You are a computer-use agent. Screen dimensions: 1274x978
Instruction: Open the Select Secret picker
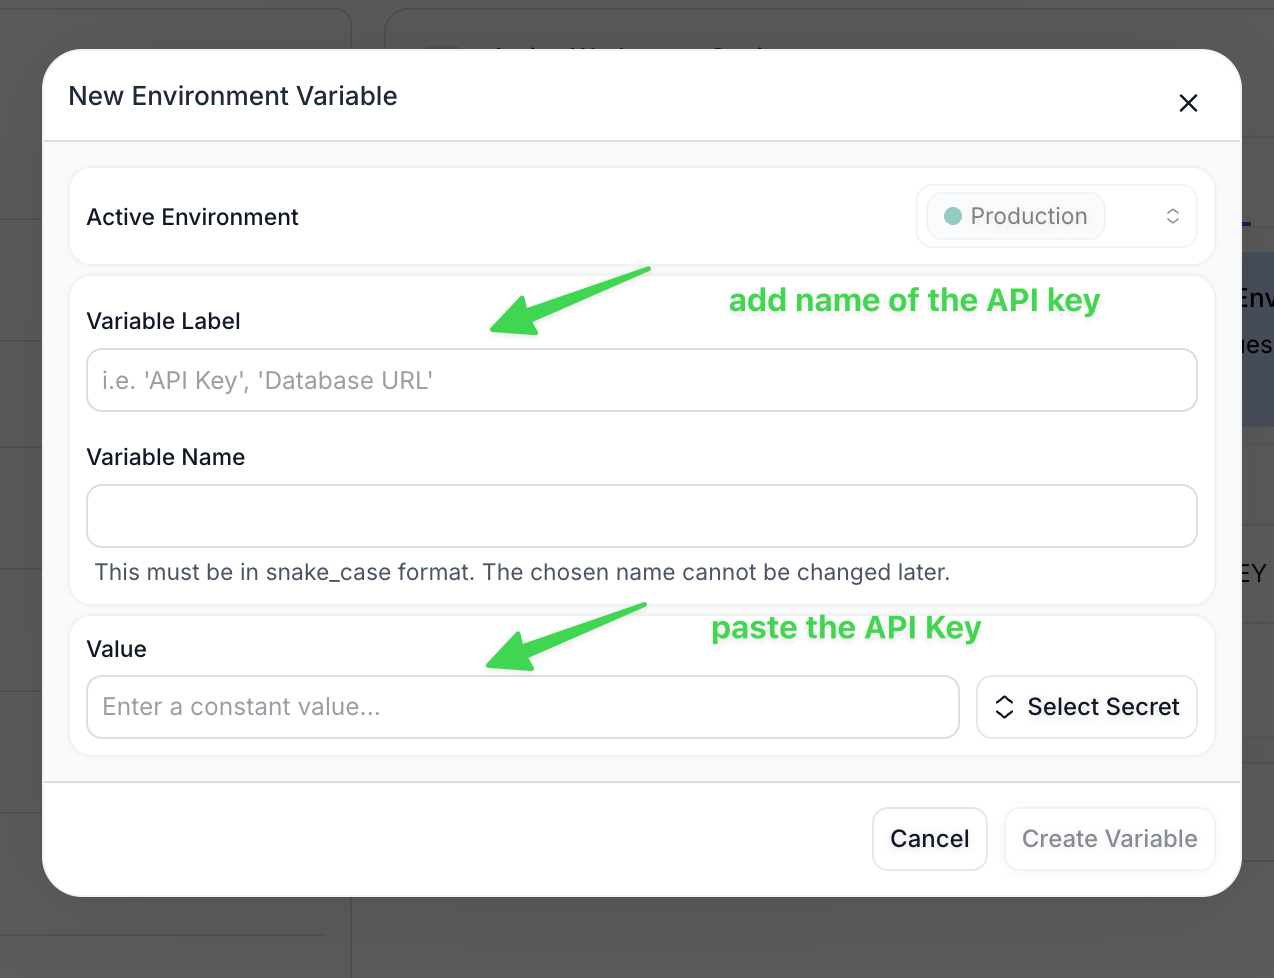pyautogui.click(x=1086, y=707)
